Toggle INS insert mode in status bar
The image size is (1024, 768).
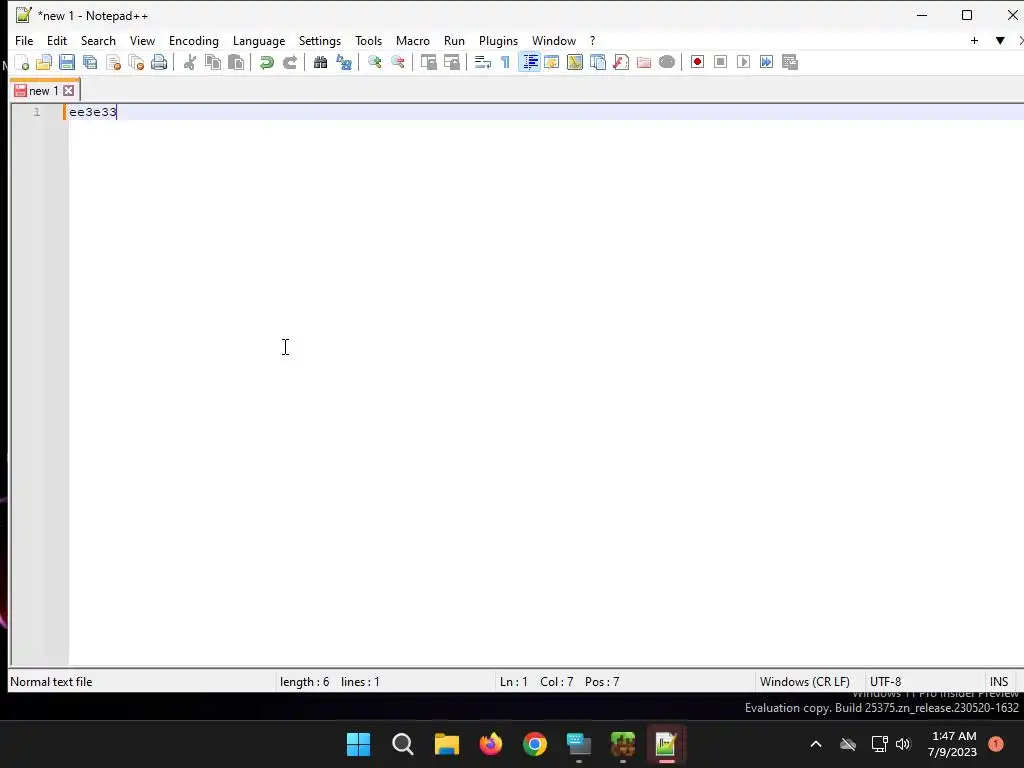pos(999,682)
